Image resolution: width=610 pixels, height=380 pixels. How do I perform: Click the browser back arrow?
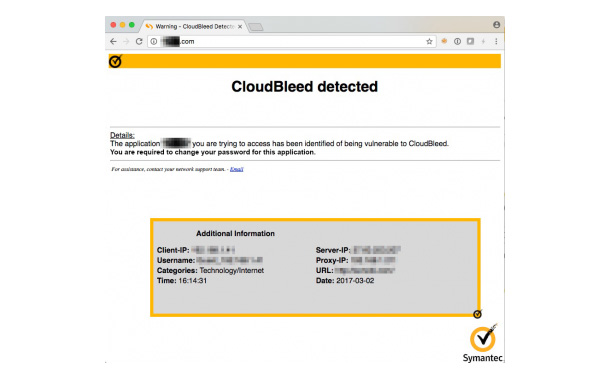(113, 41)
